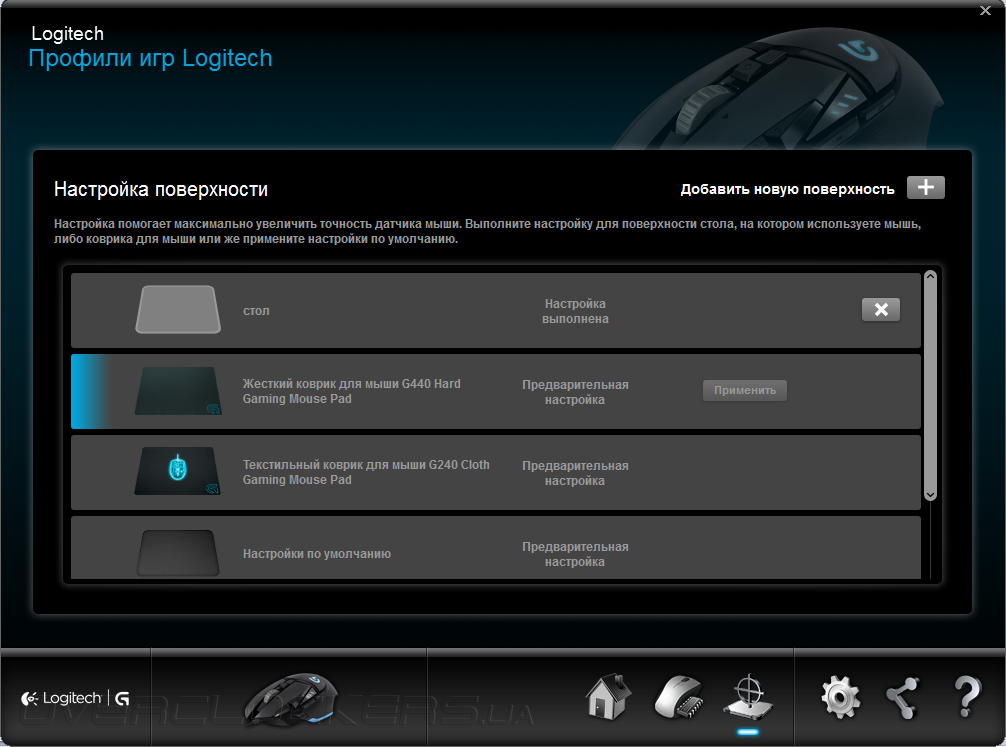Open the Home house icon

pyautogui.click(x=608, y=696)
